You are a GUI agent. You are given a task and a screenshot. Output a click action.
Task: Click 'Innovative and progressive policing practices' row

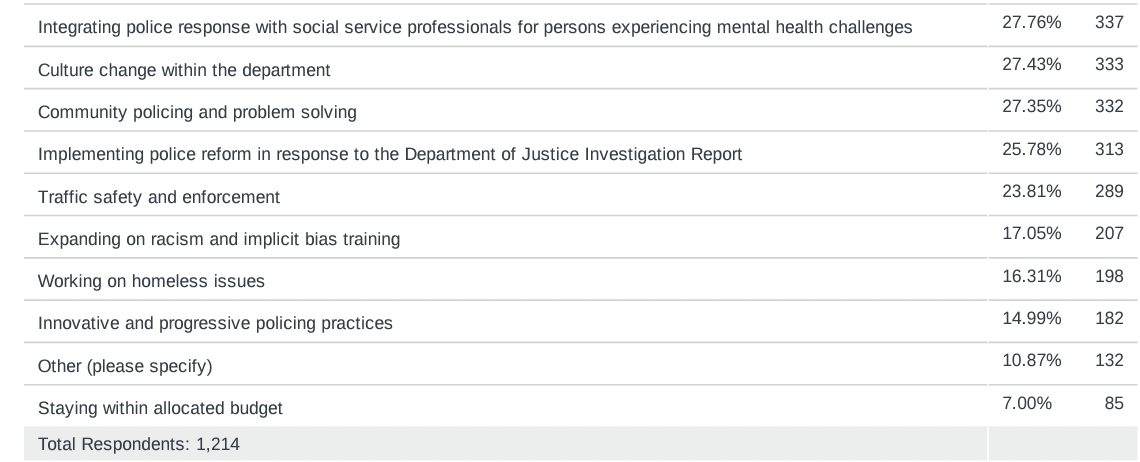point(215,323)
